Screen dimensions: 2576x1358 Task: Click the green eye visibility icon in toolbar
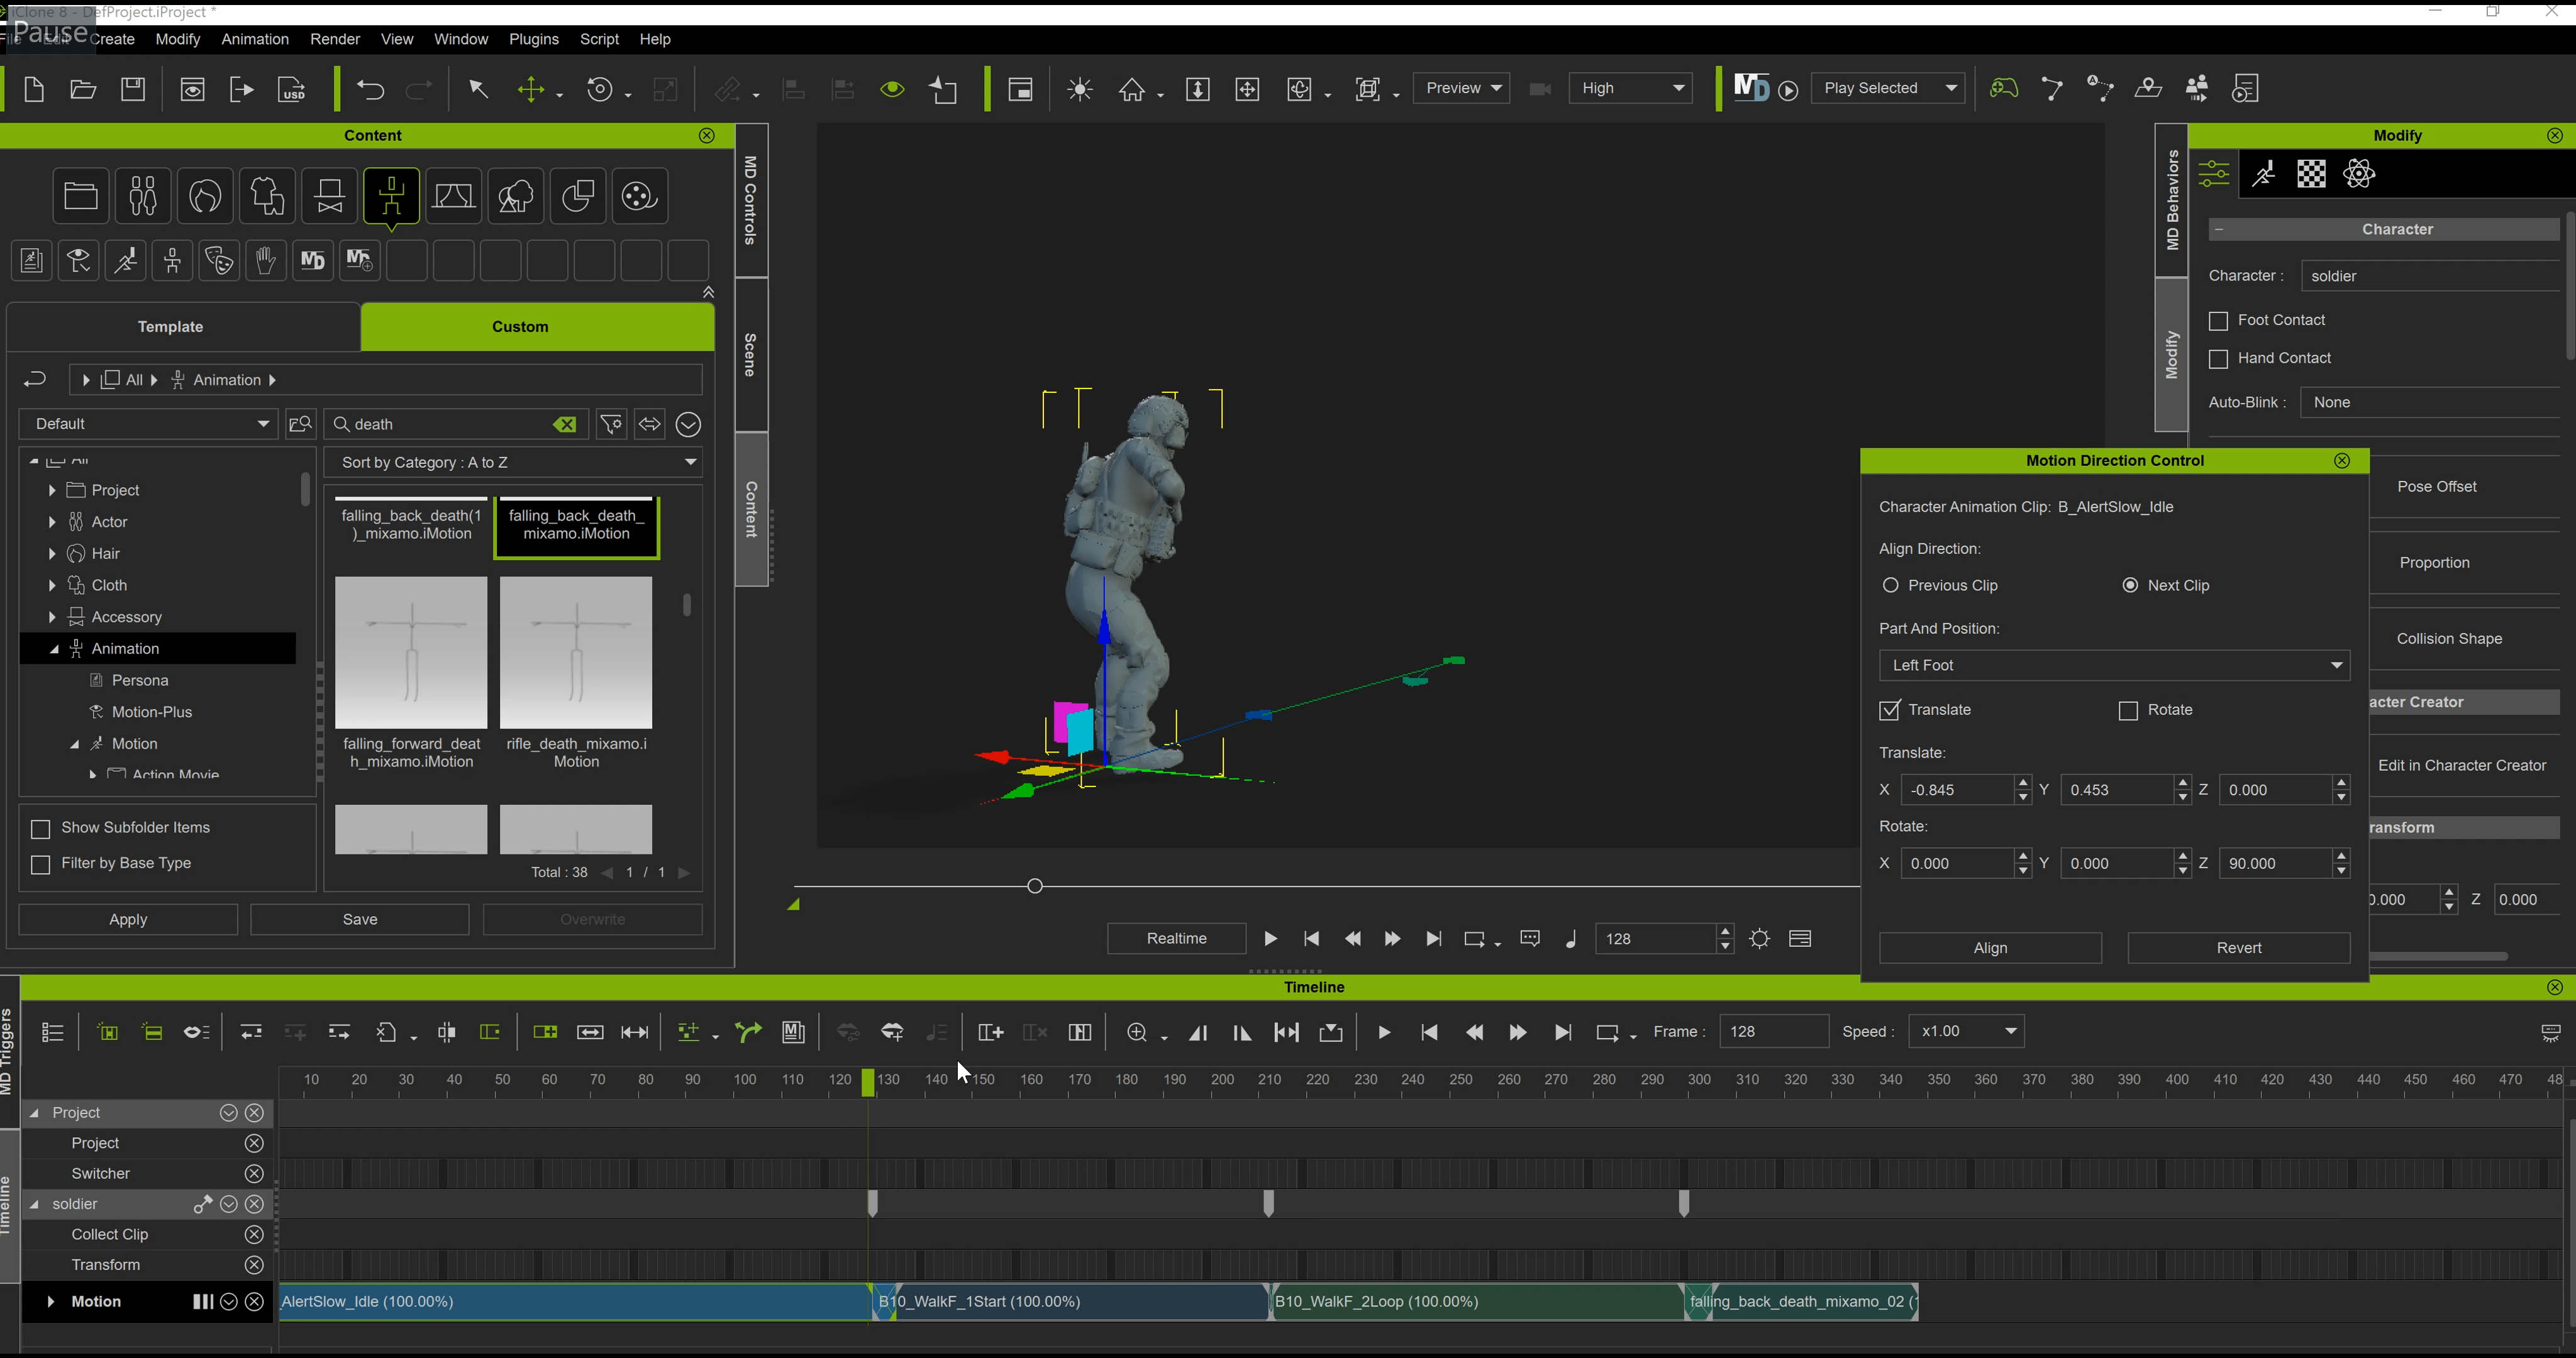tap(892, 90)
